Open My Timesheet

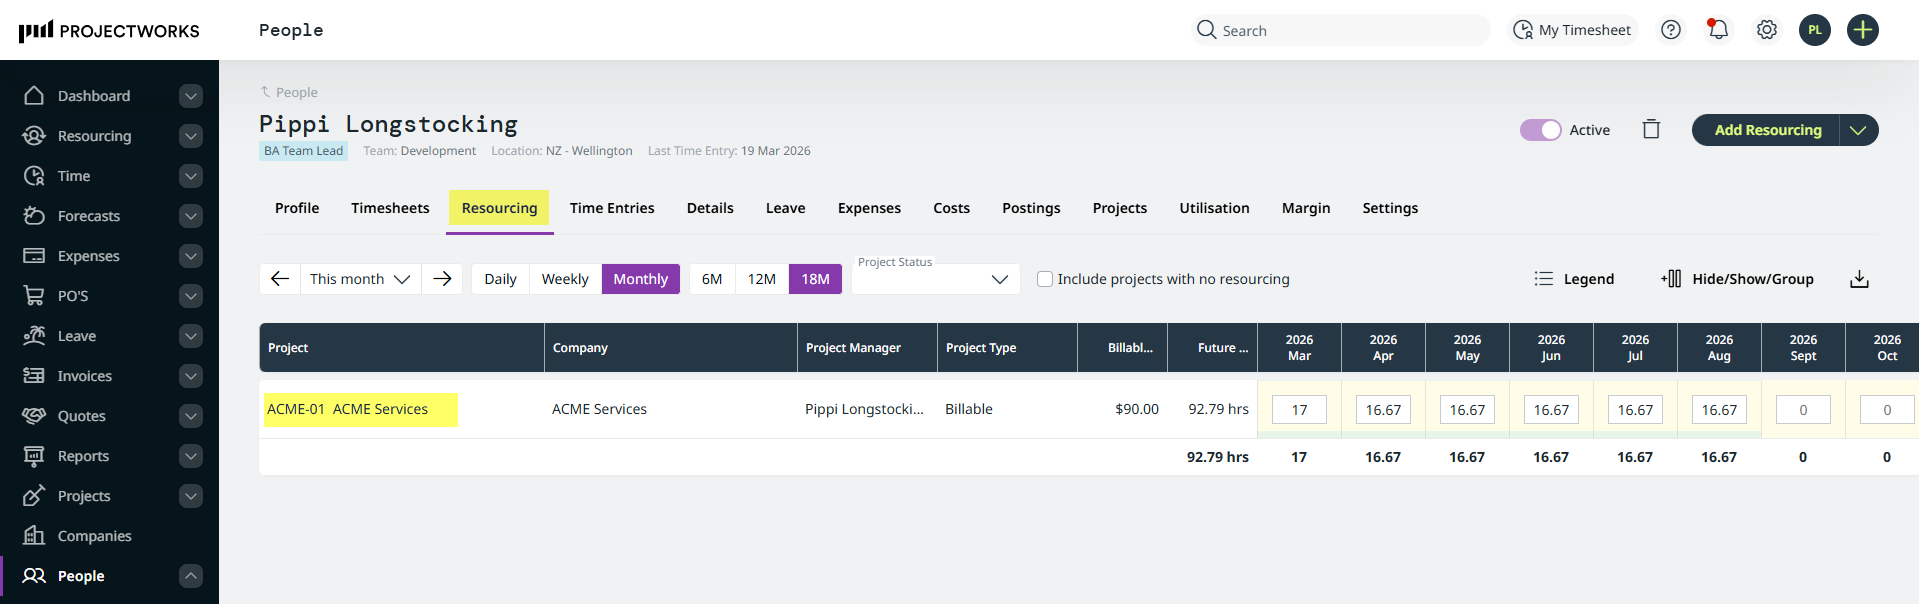1572,30
